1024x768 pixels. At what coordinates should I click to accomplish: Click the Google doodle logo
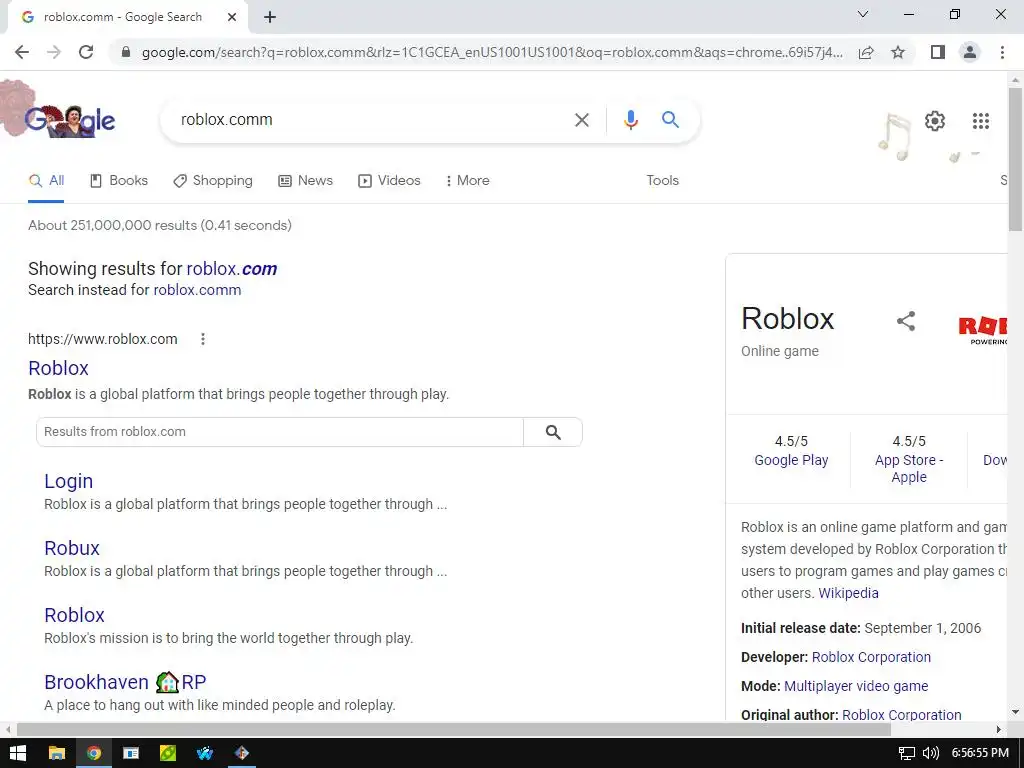[x=69, y=120]
